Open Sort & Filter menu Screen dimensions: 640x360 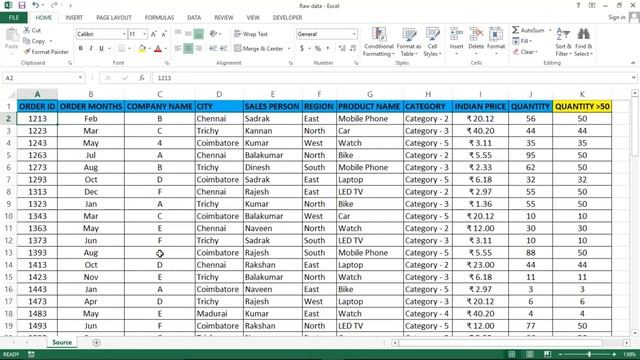click(563, 42)
